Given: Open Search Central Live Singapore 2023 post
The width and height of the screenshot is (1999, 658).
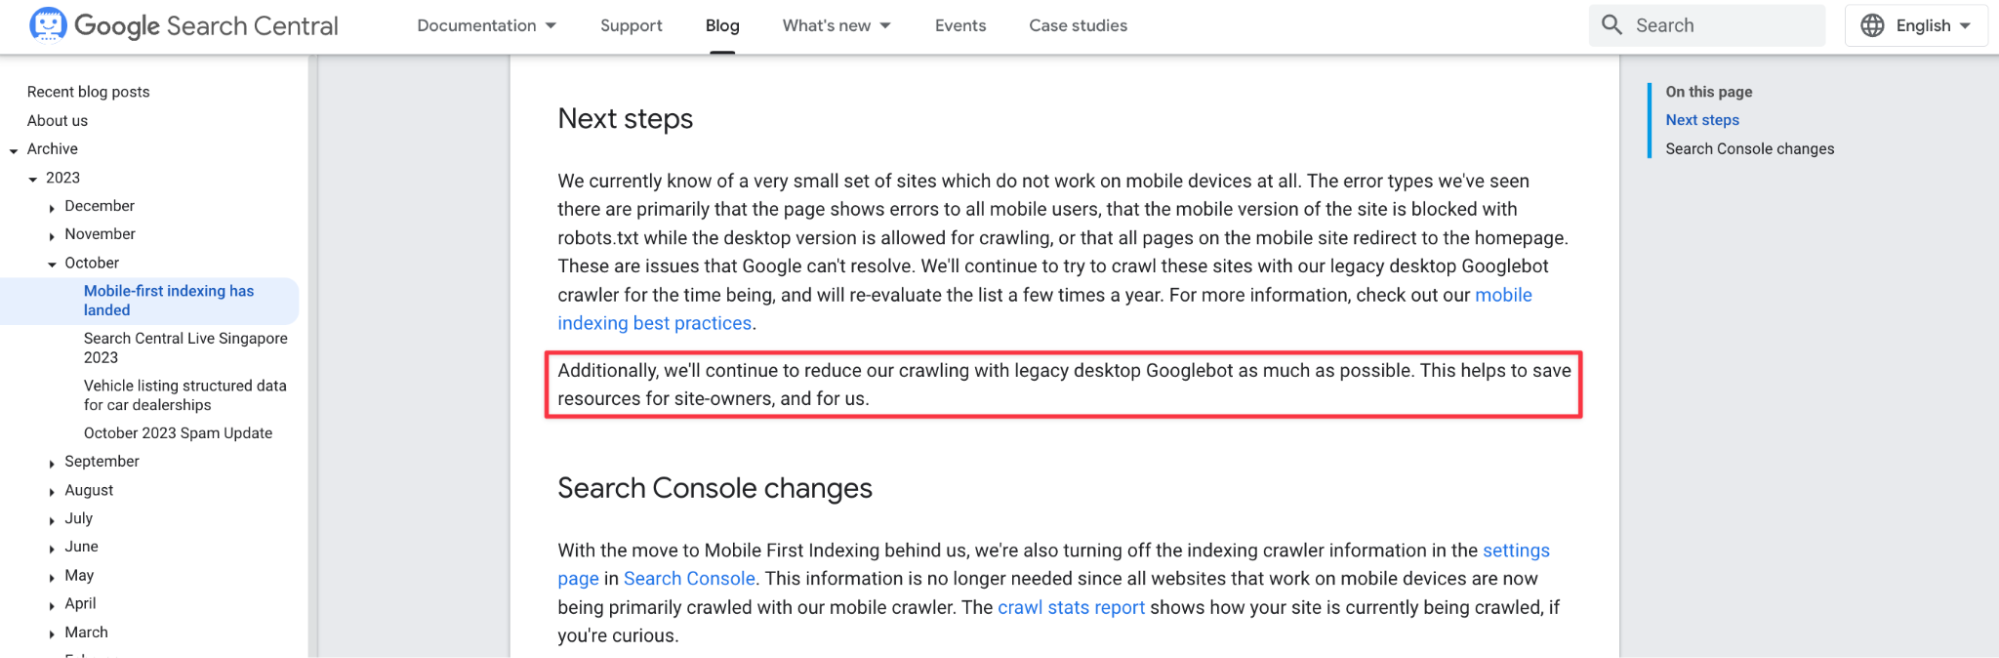Looking at the screenshot, I should pyautogui.click(x=185, y=348).
